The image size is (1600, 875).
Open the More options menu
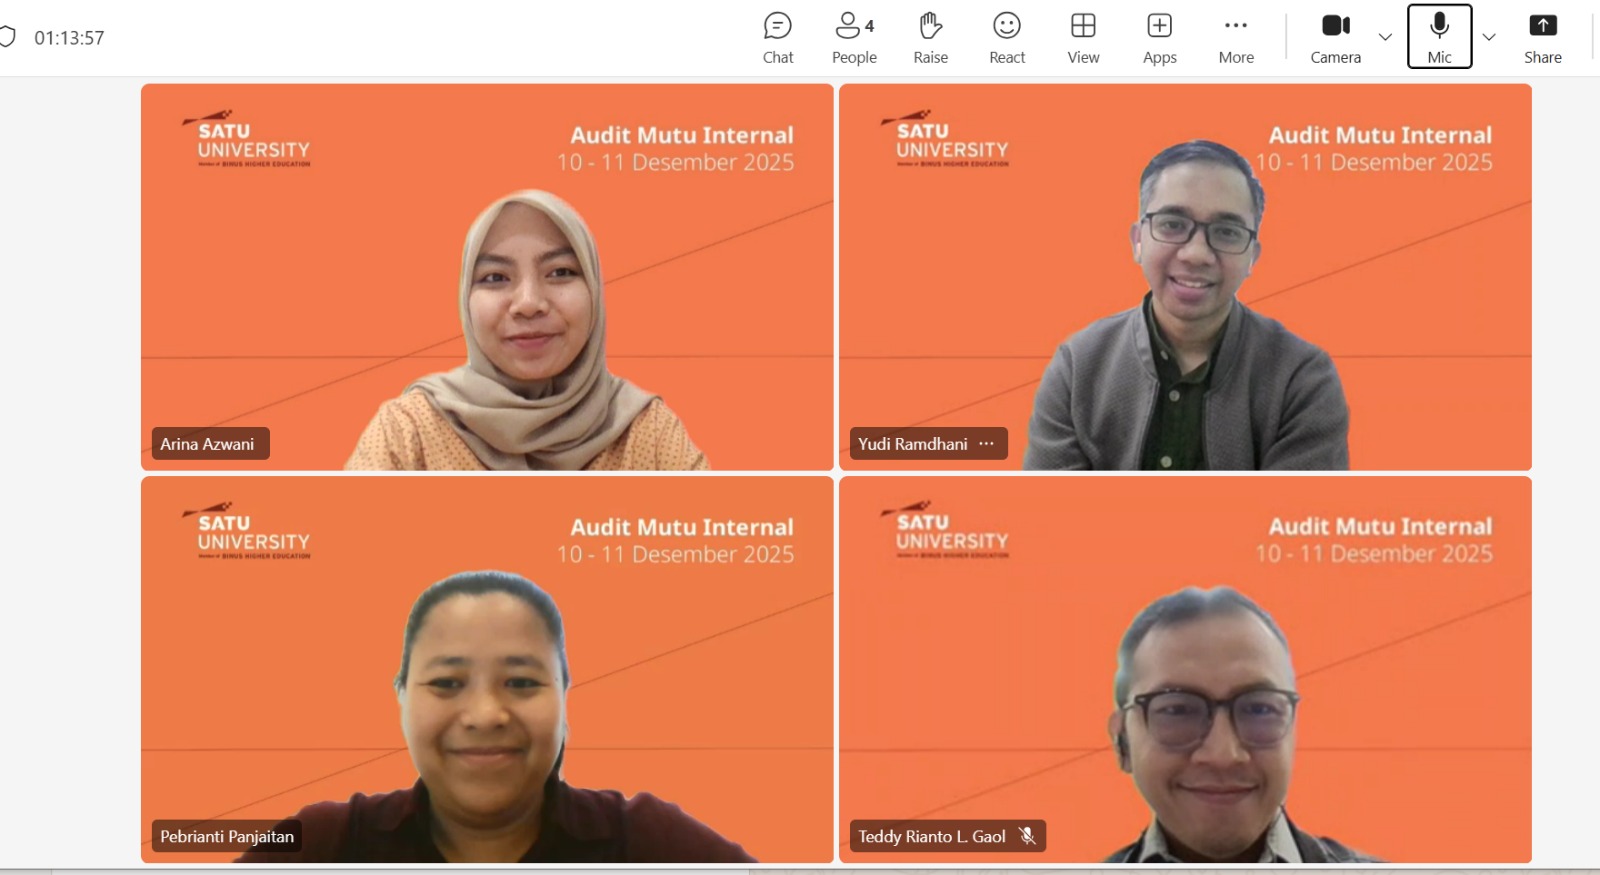[x=1236, y=38]
